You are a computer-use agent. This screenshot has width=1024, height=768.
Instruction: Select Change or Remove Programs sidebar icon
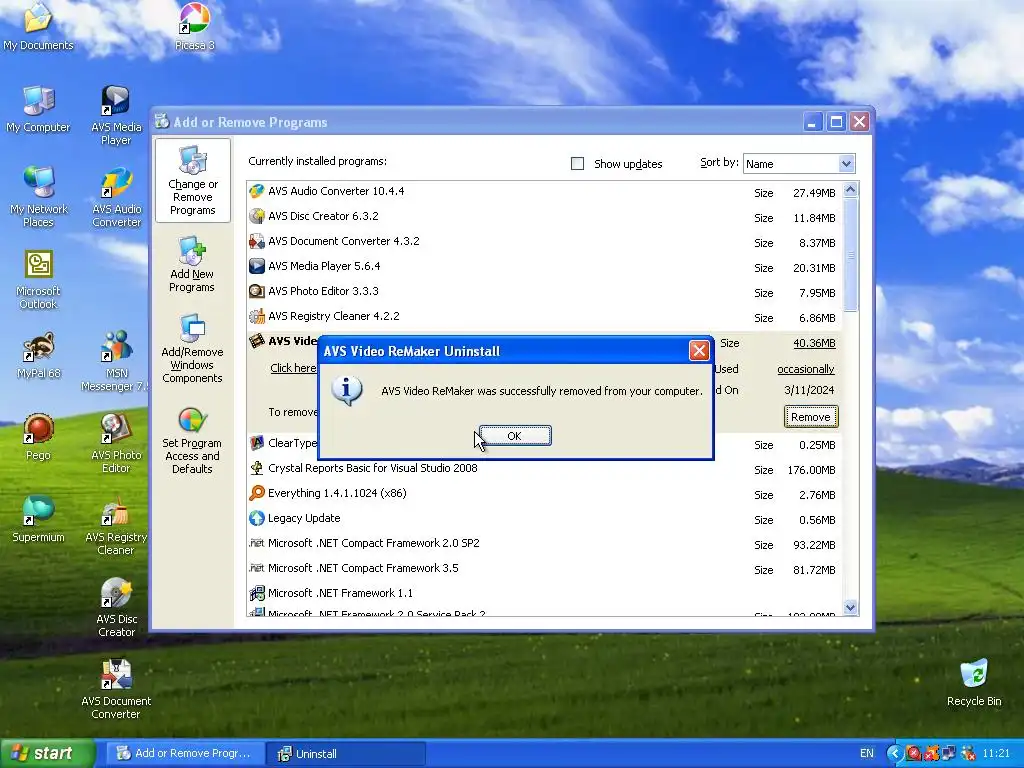click(193, 180)
